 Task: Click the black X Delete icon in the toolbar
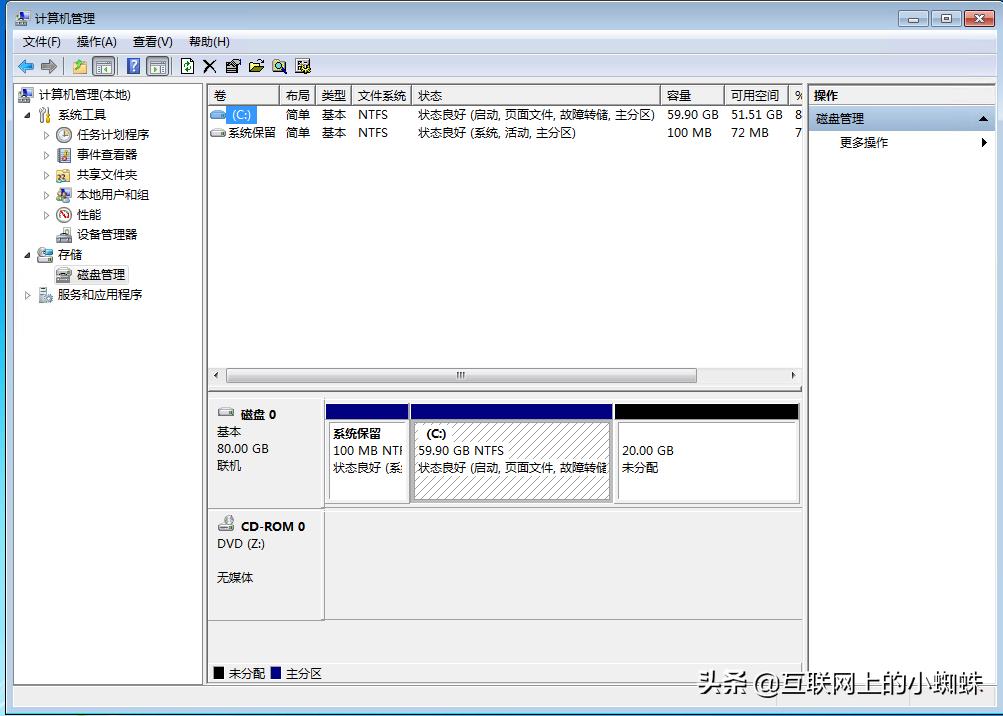pyautogui.click(x=209, y=66)
